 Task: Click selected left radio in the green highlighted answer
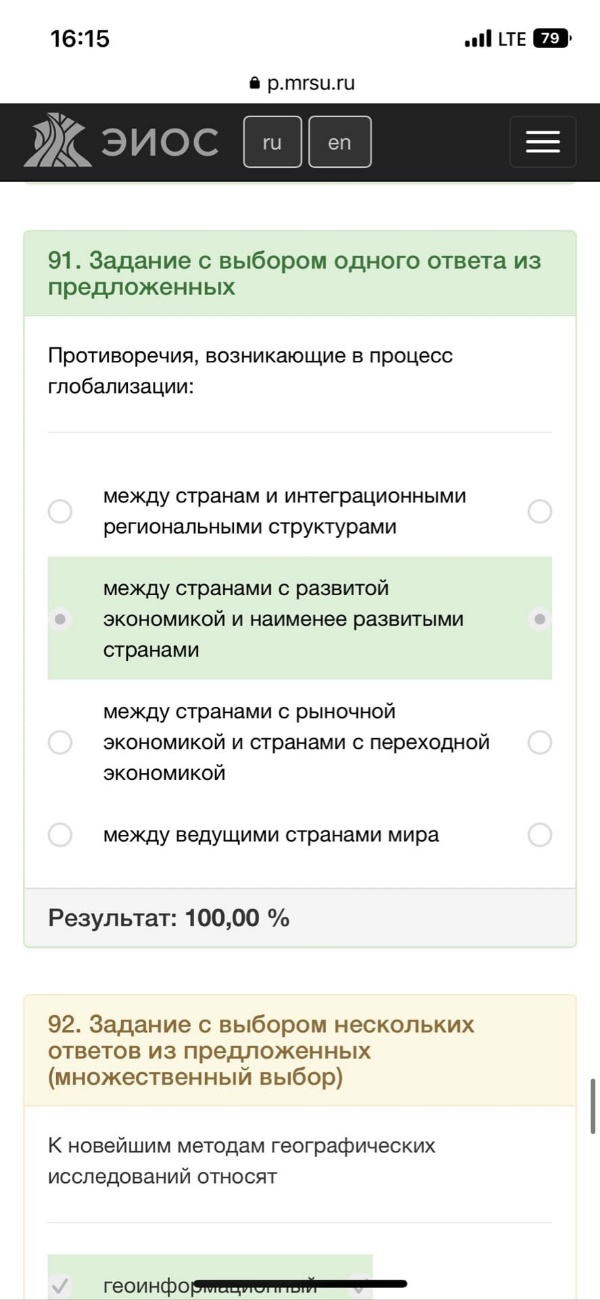tap(60, 619)
